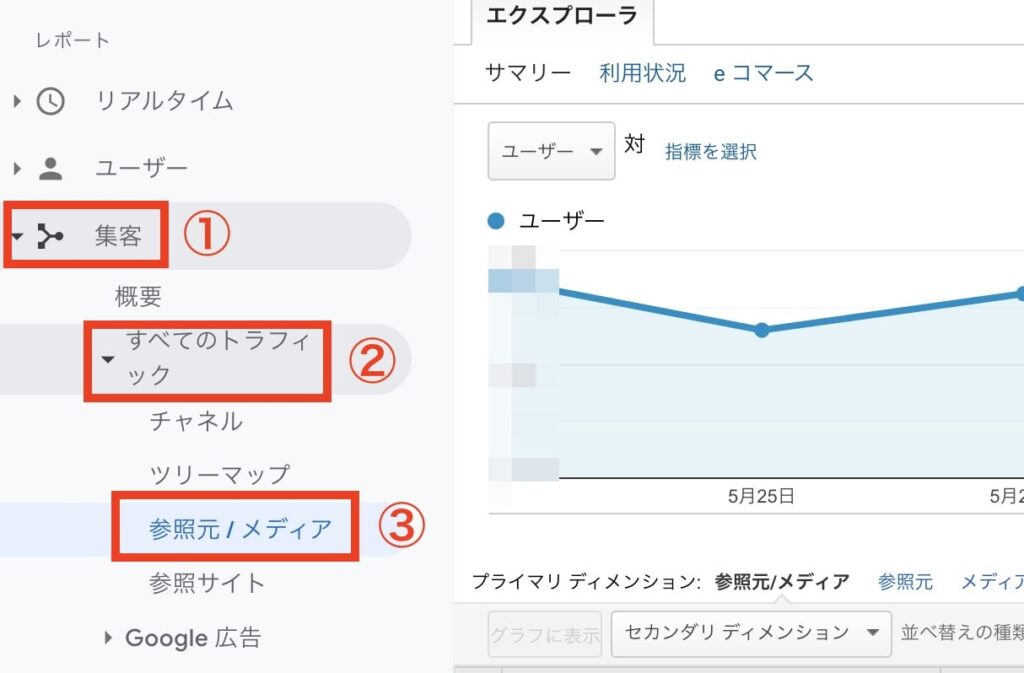
Task: Expand the リアルタイム section arrow
Action: click(17, 101)
